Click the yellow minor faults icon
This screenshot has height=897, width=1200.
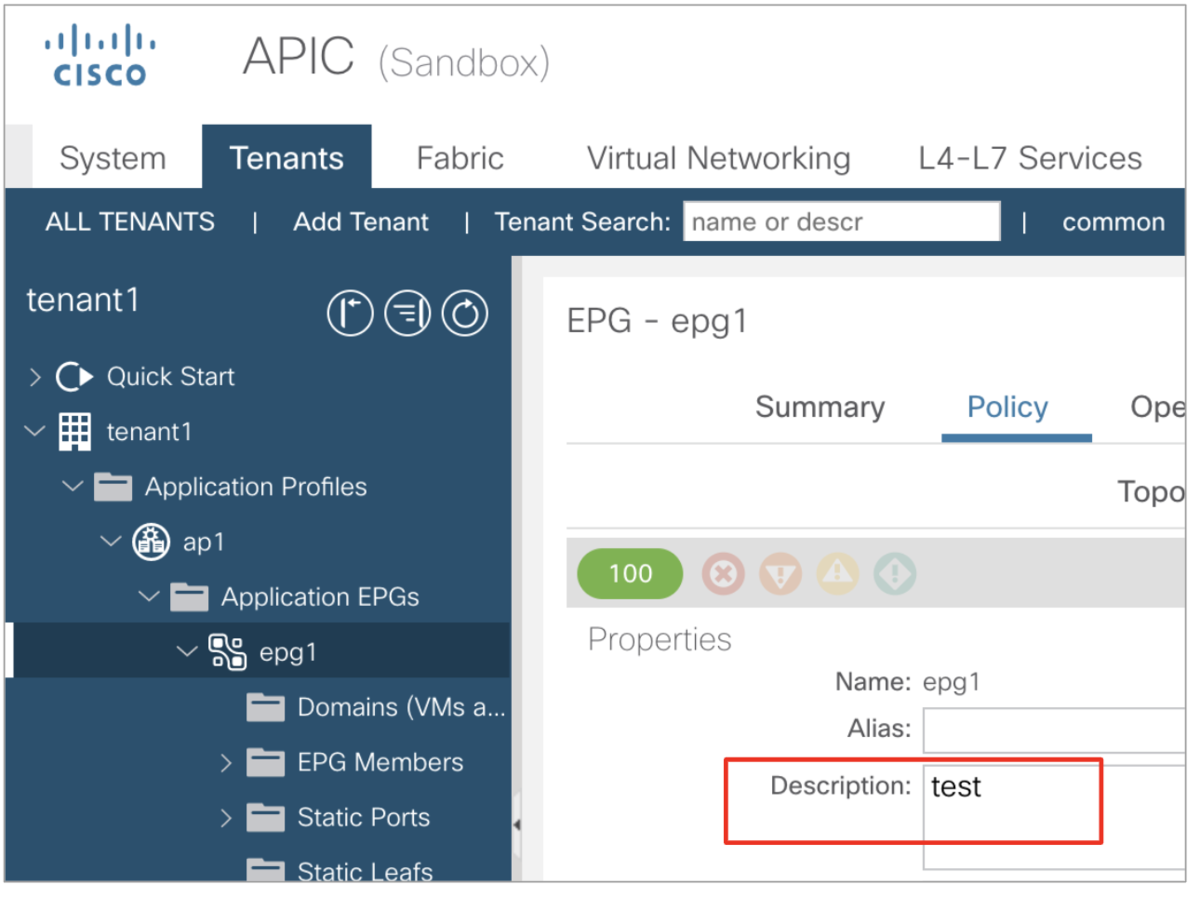tap(838, 574)
